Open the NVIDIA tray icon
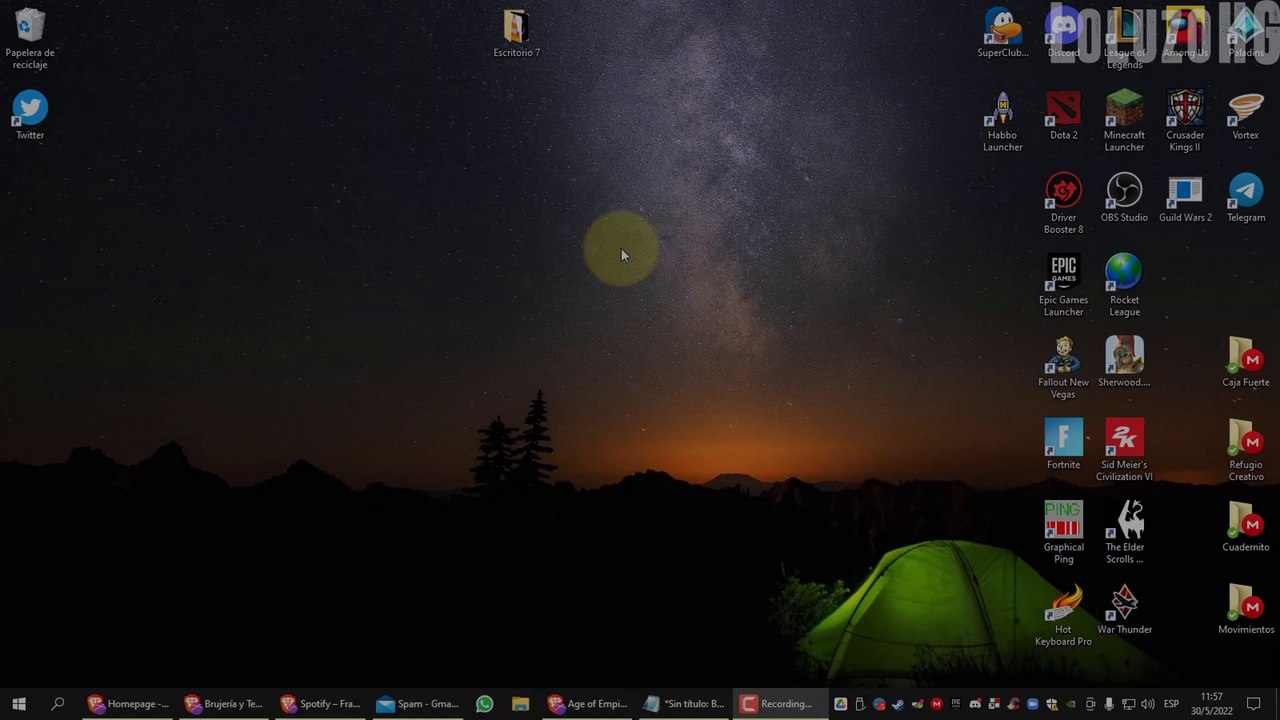Screen dimensions: 1280x720 1071,704
